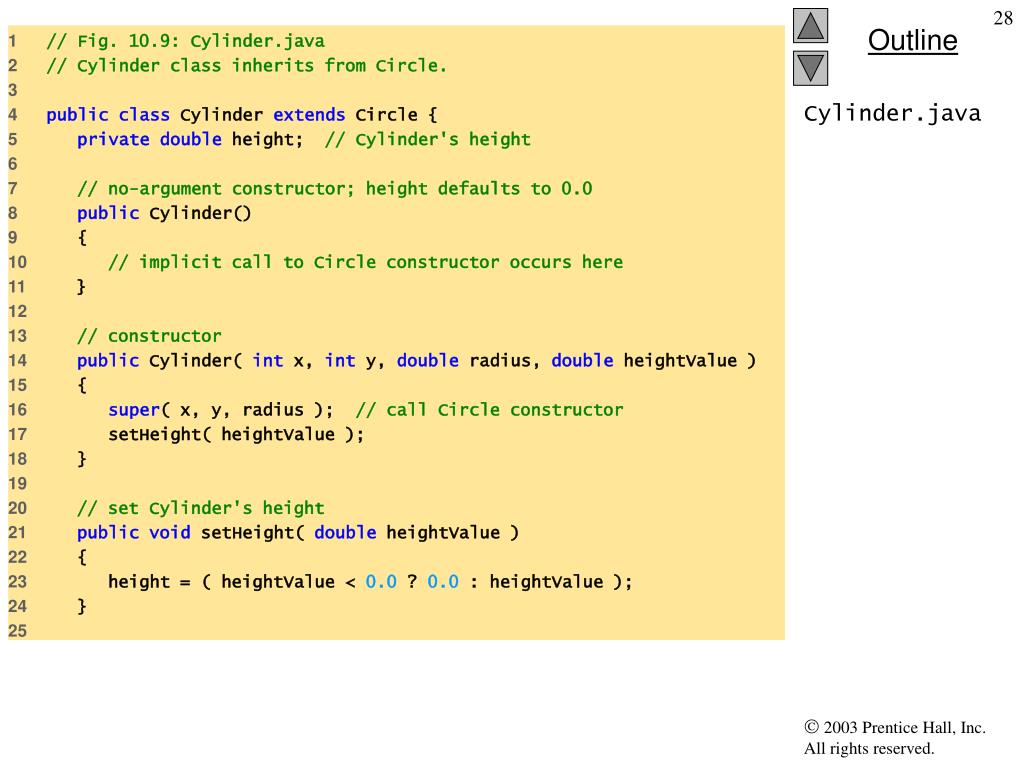Click the closing brace on line 18
The image size is (1024, 768).
click(x=82, y=460)
